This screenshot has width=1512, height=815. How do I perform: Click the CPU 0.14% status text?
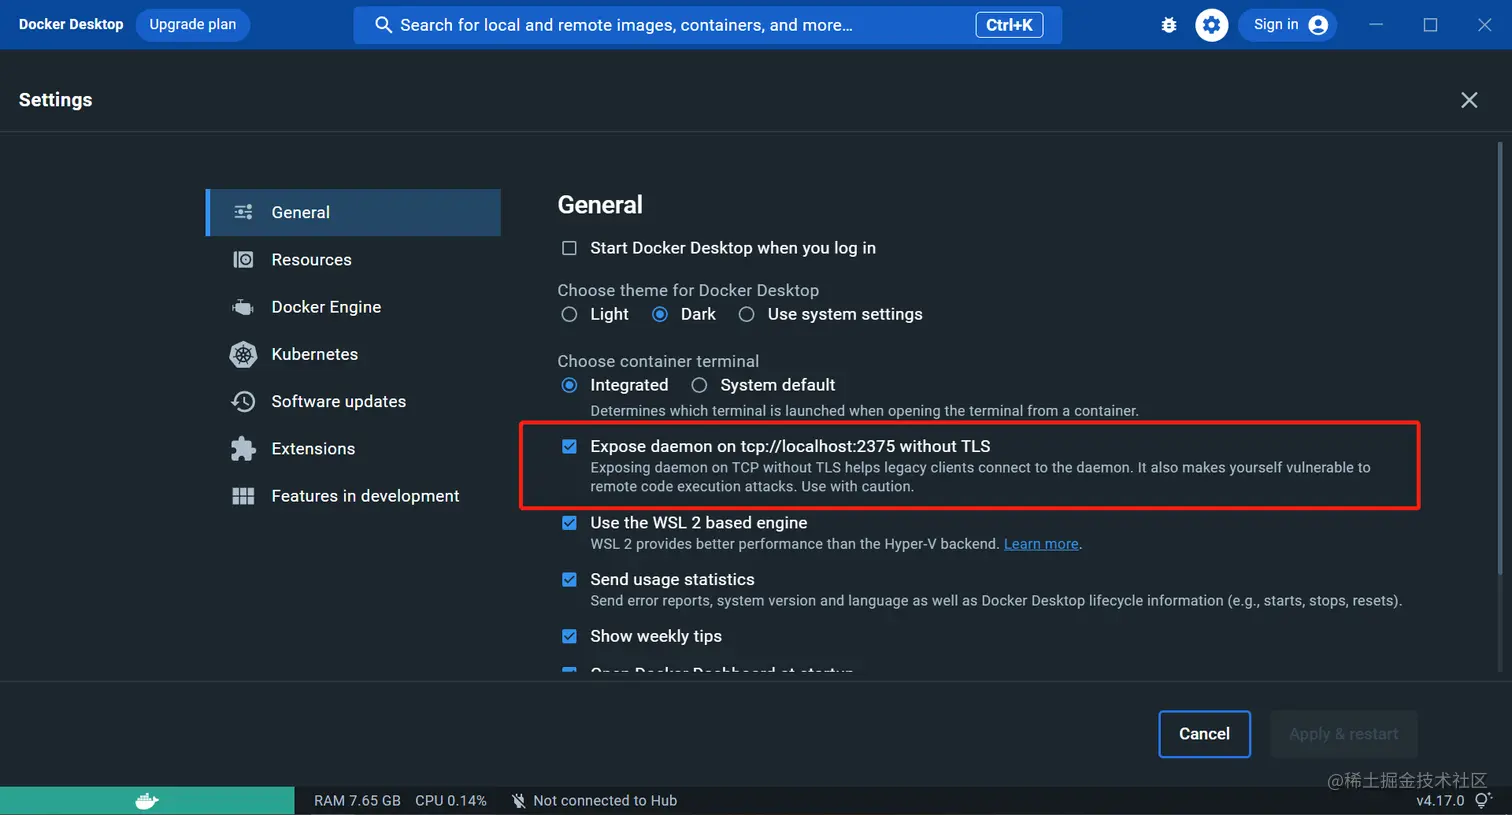click(451, 801)
